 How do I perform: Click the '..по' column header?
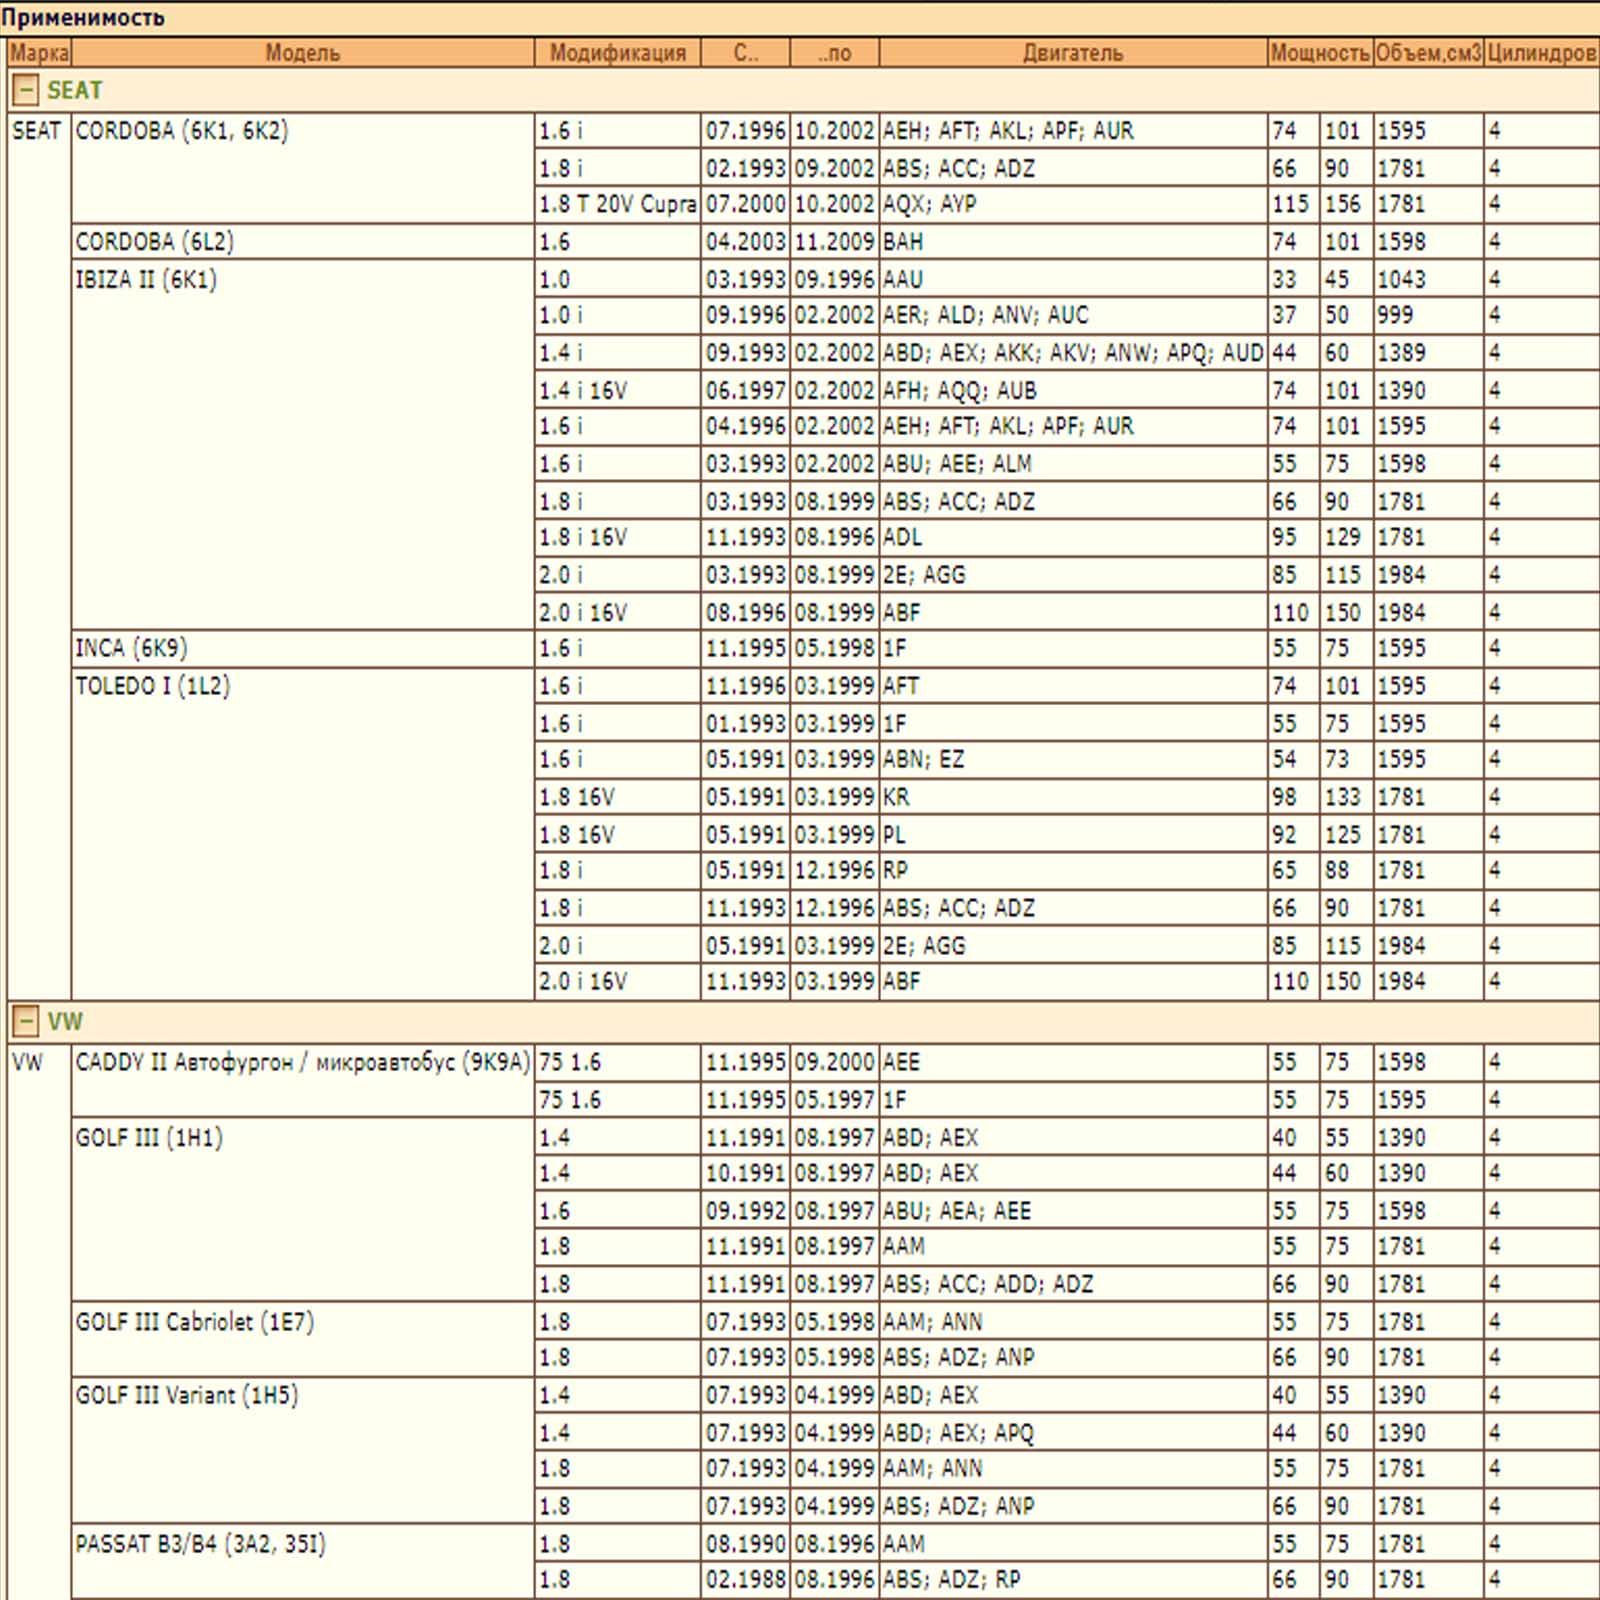(x=834, y=53)
